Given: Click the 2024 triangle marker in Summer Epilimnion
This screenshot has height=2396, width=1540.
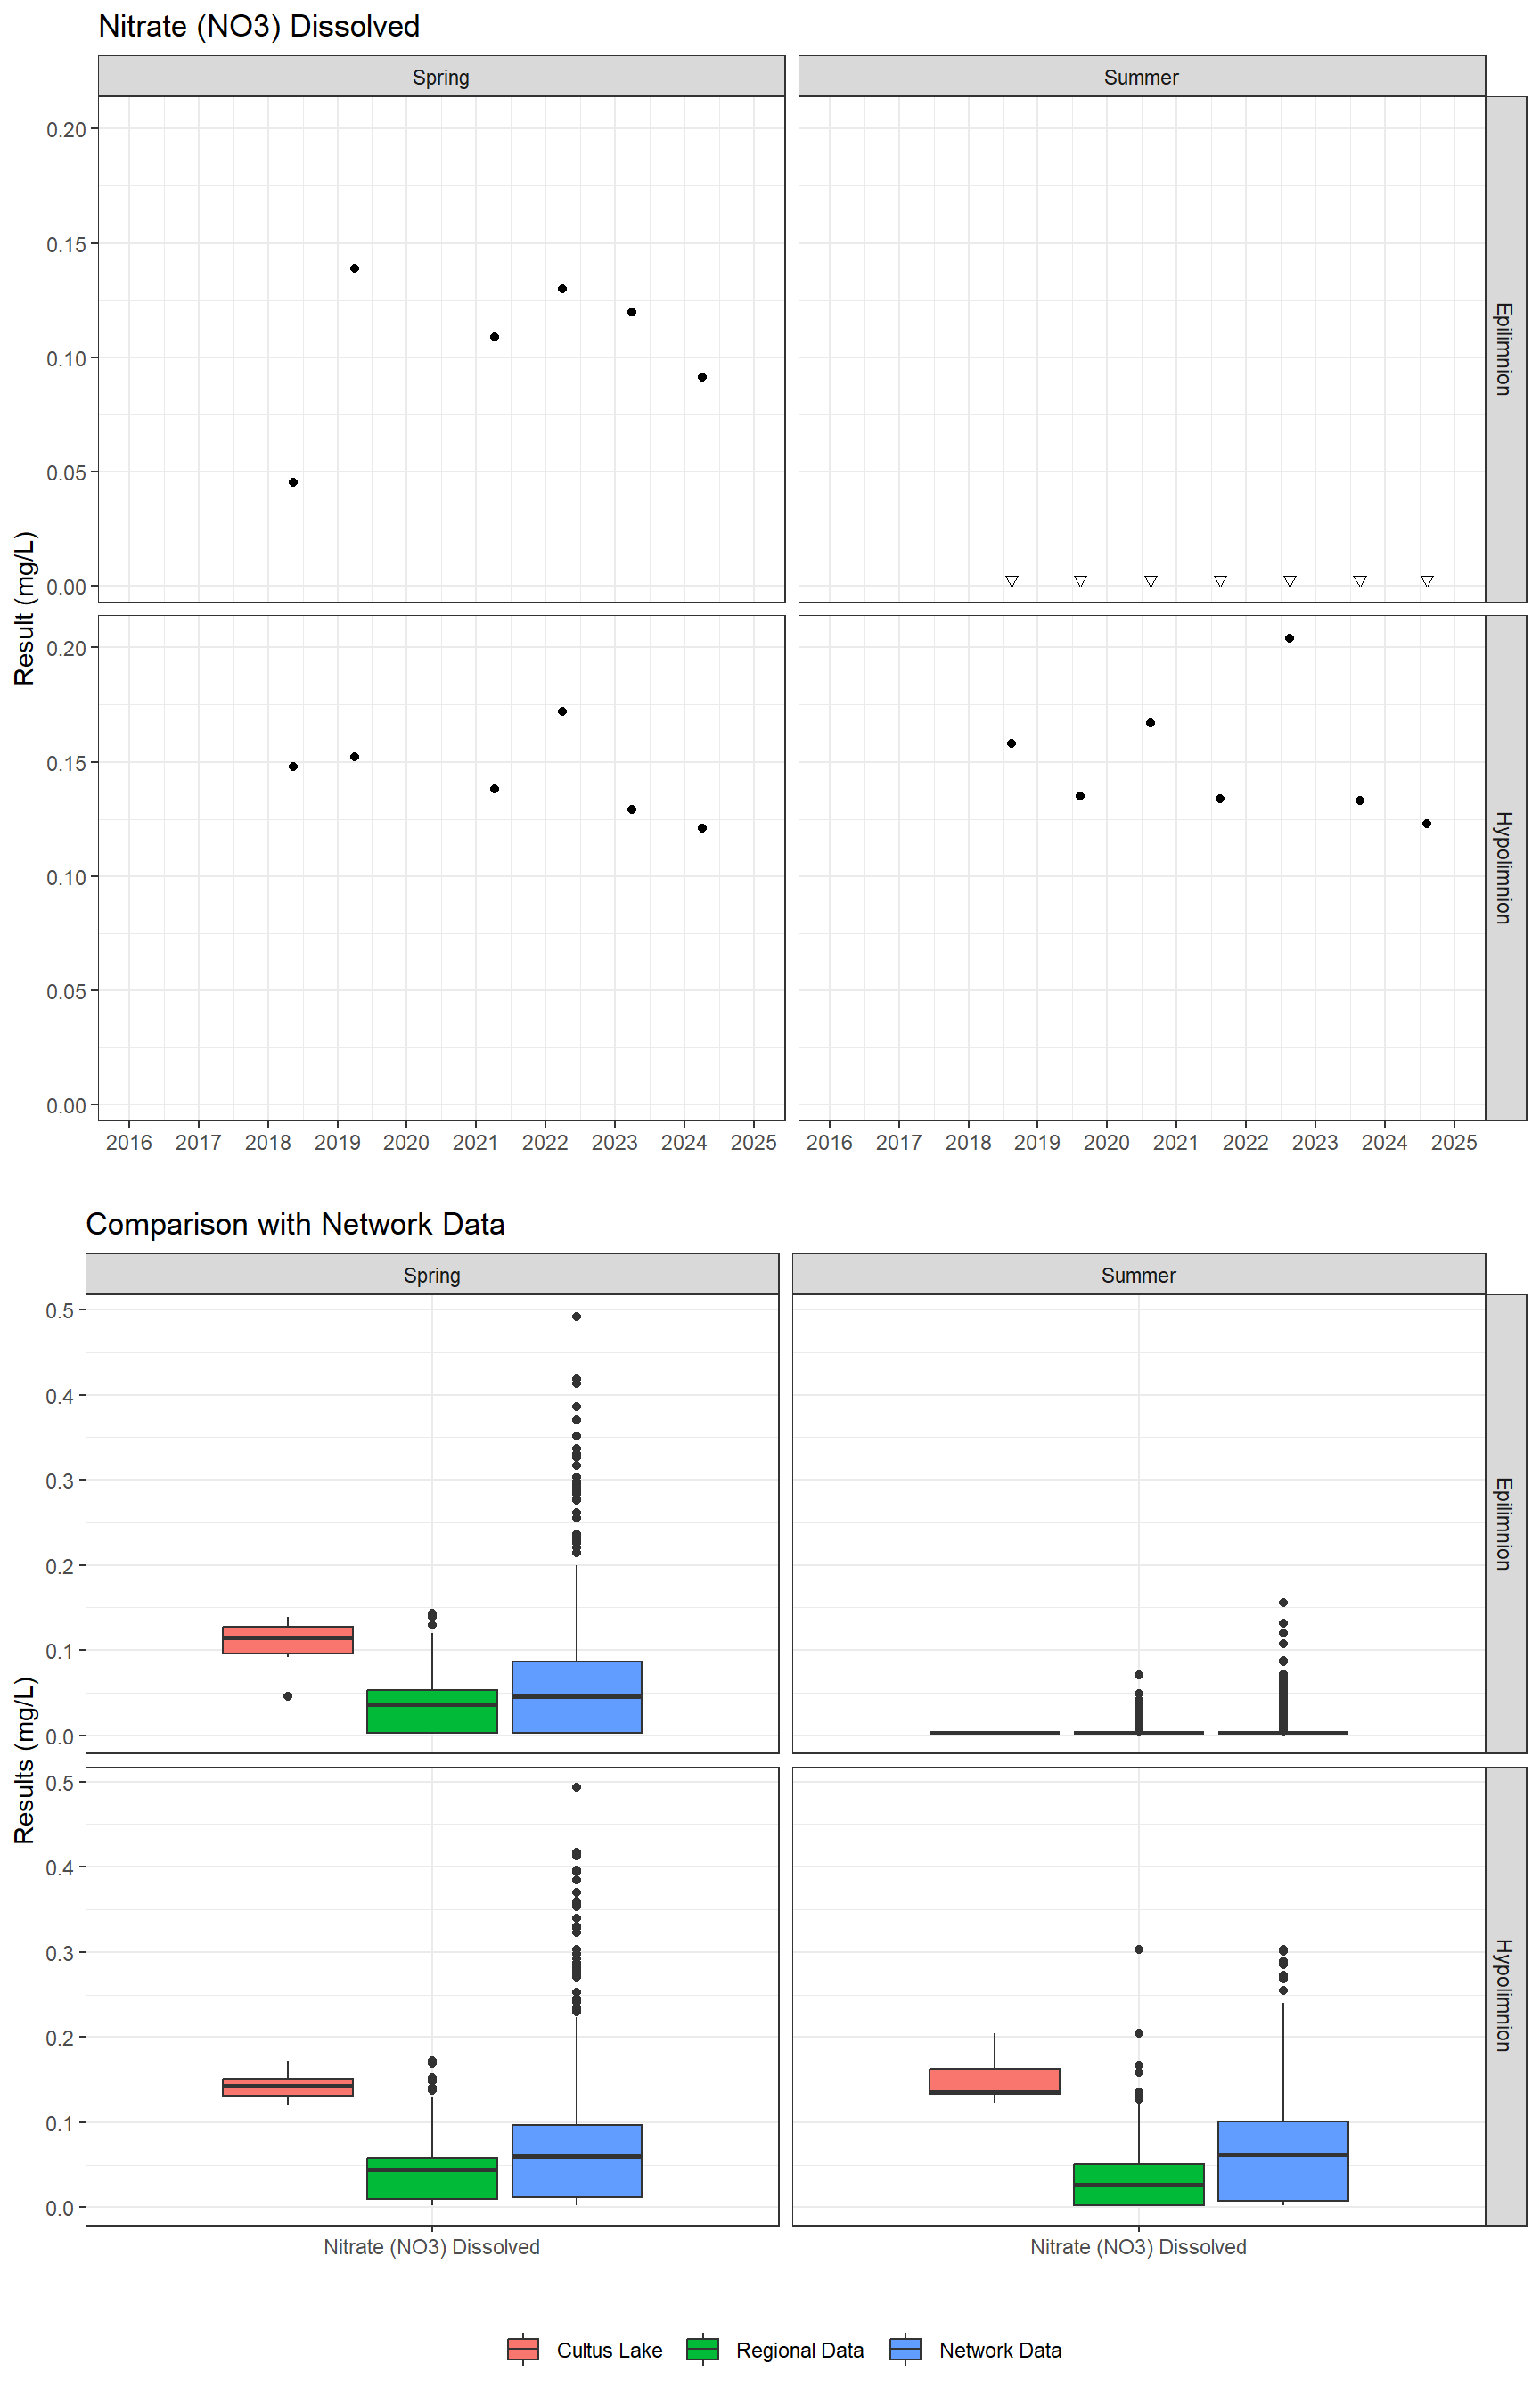Looking at the screenshot, I should click(x=1428, y=581).
